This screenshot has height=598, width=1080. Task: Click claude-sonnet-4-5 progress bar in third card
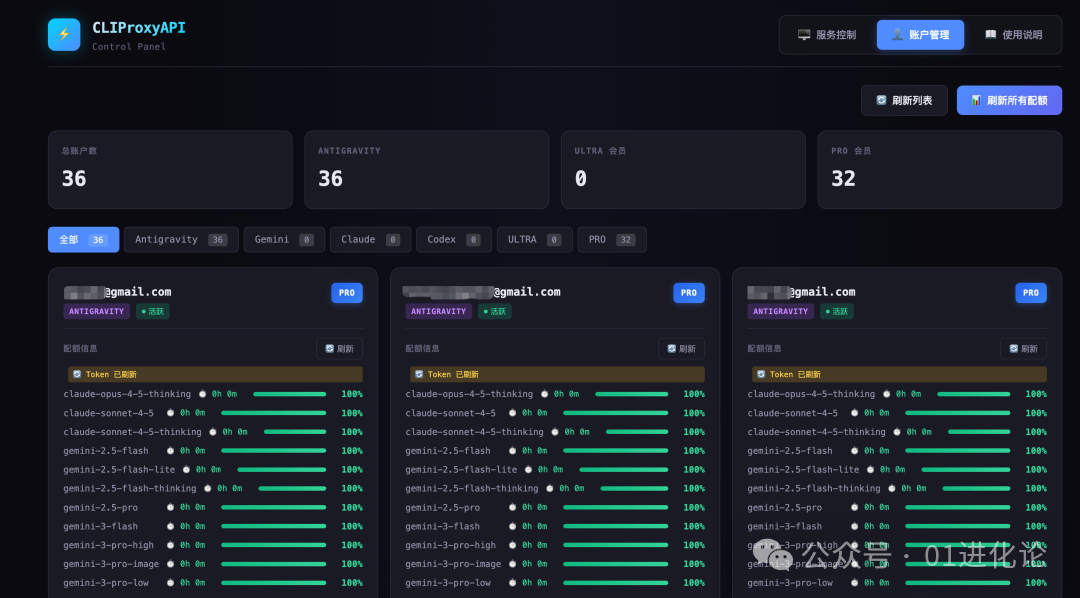[957, 413]
